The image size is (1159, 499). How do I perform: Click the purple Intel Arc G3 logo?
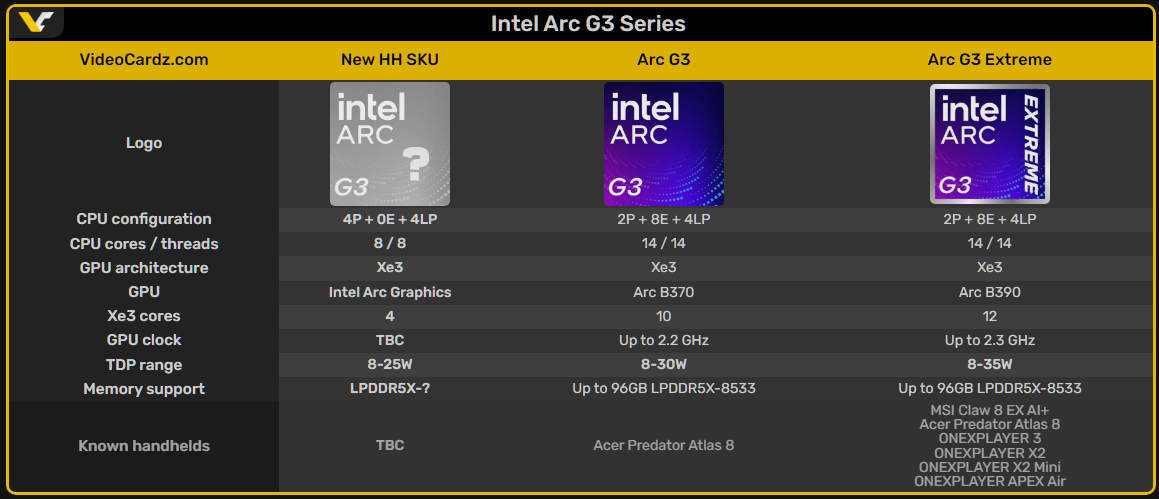[664, 144]
